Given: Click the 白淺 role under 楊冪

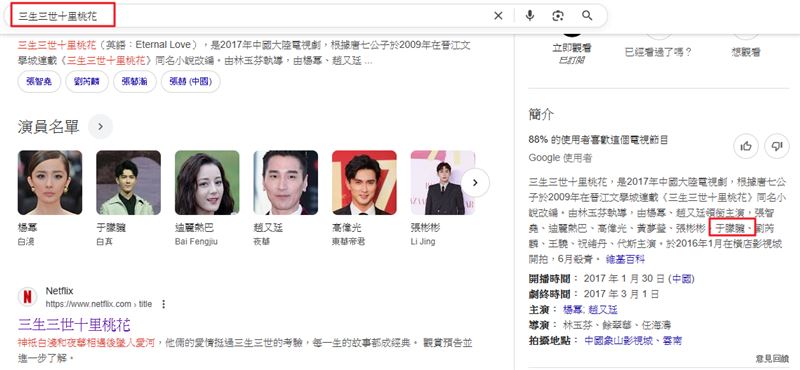Looking at the screenshot, I should pyautogui.click(x=26, y=241).
